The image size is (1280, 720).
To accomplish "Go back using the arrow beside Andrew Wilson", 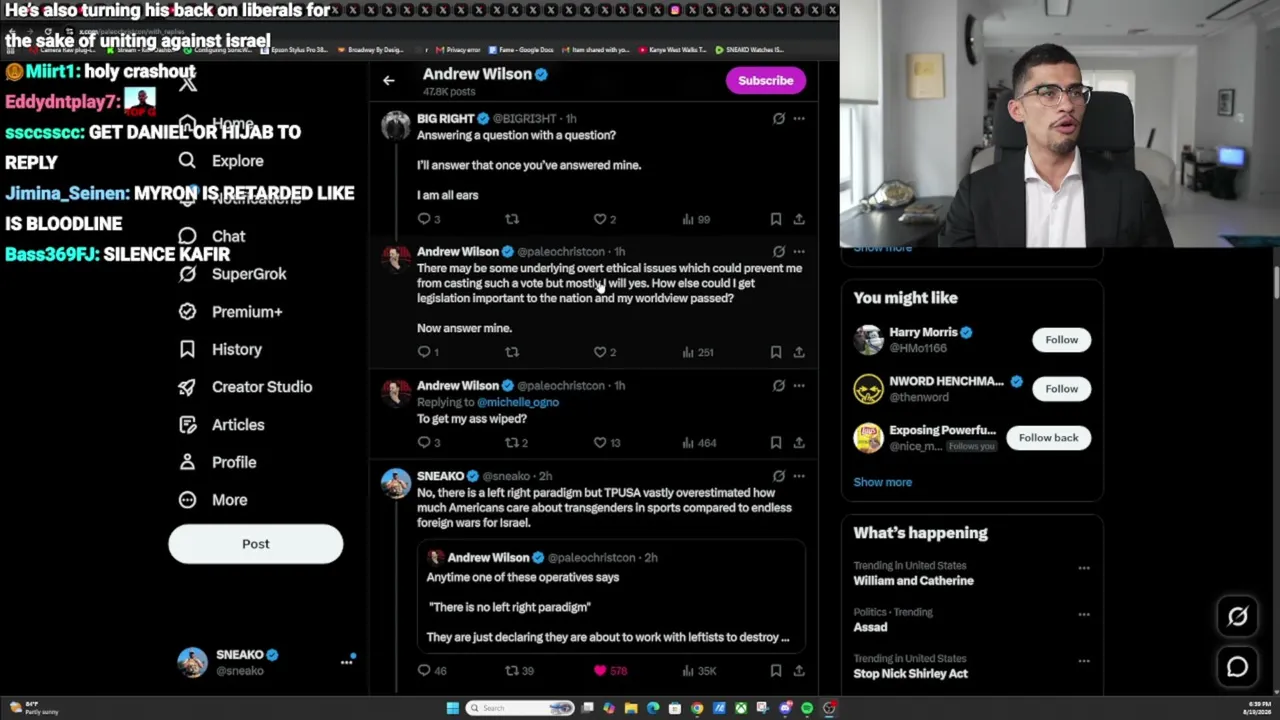I will [389, 80].
